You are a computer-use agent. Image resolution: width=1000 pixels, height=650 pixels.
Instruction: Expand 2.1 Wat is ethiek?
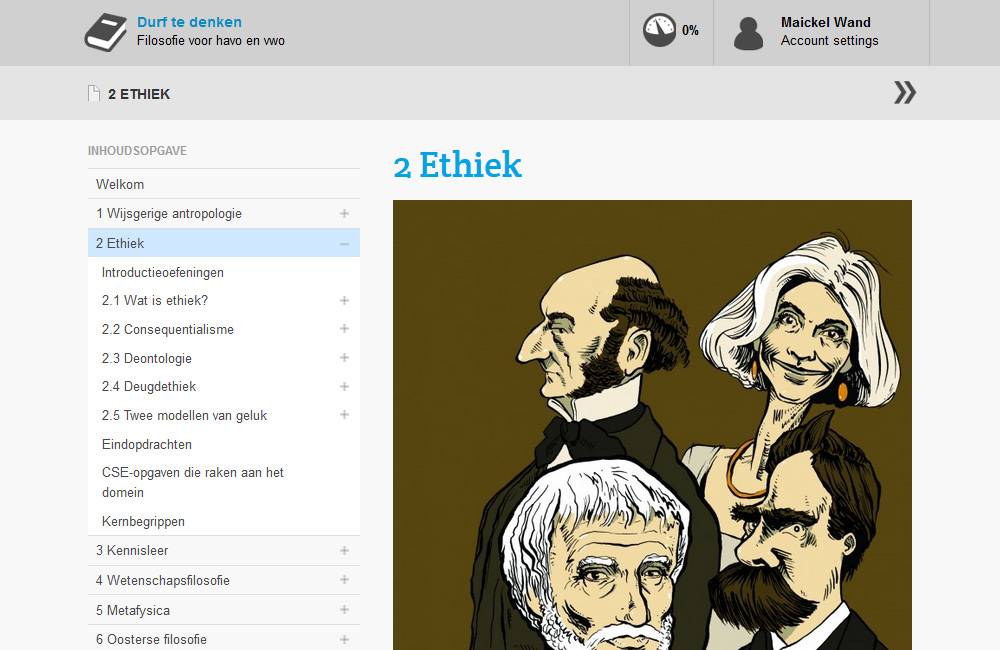coord(344,300)
